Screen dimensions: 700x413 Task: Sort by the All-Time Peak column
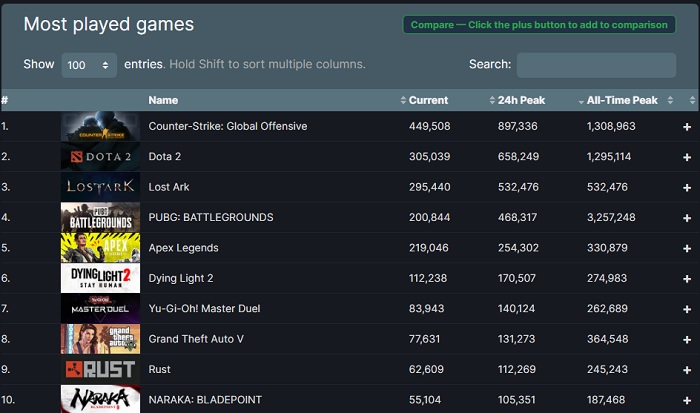point(621,100)
